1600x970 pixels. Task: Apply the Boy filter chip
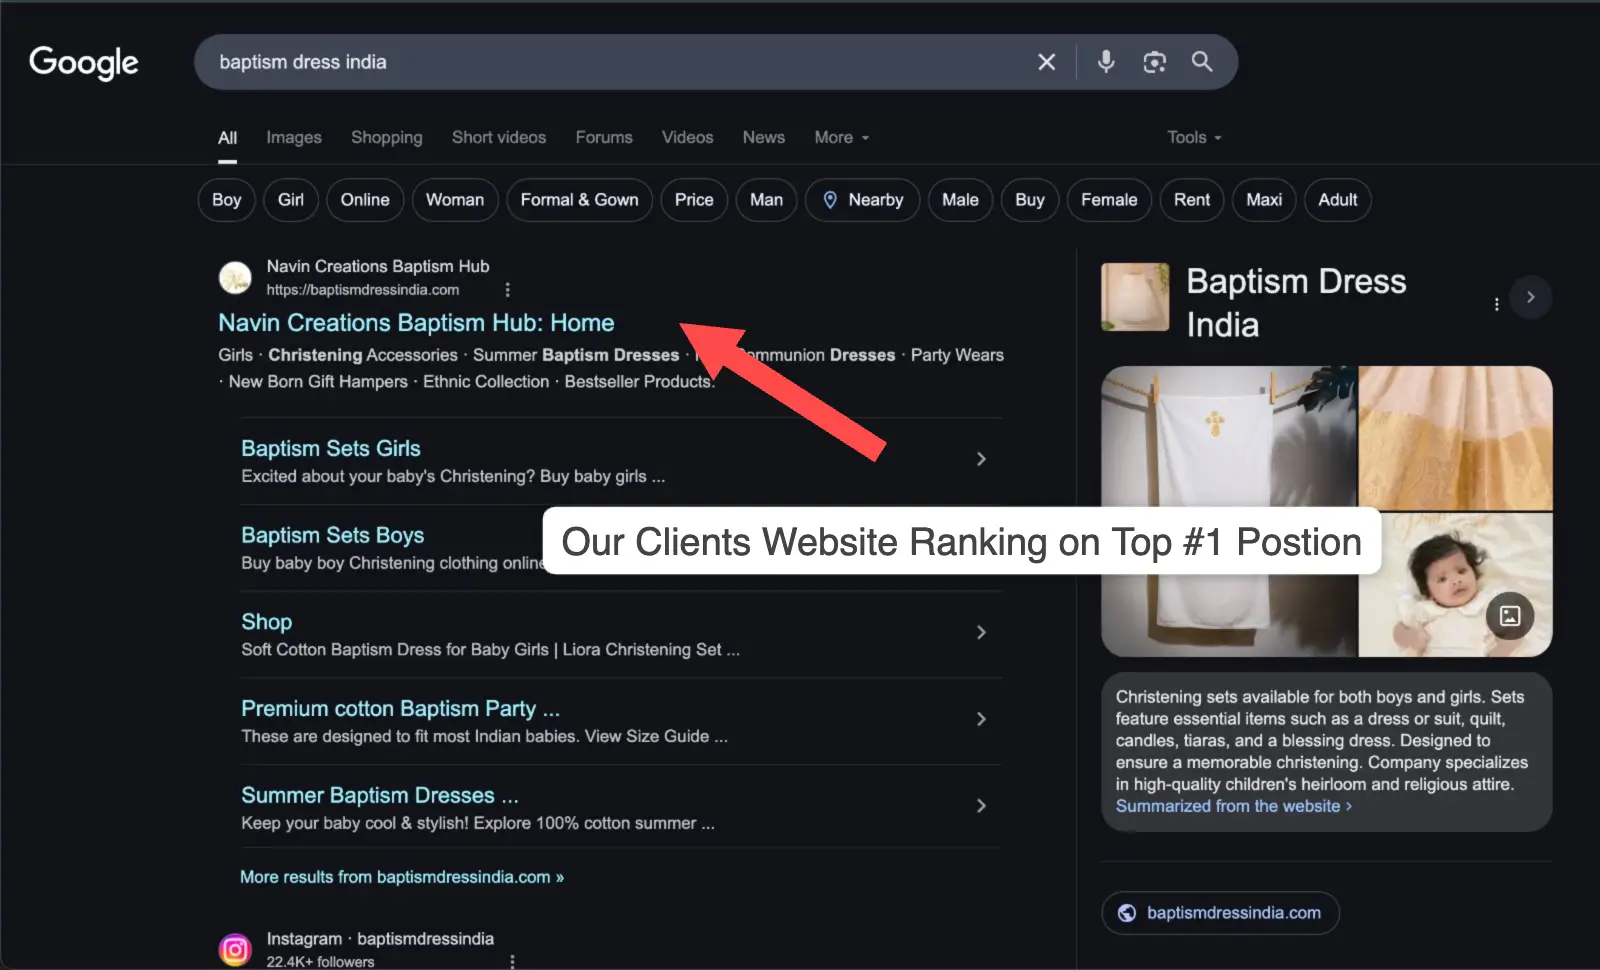(x=227, y=200)
